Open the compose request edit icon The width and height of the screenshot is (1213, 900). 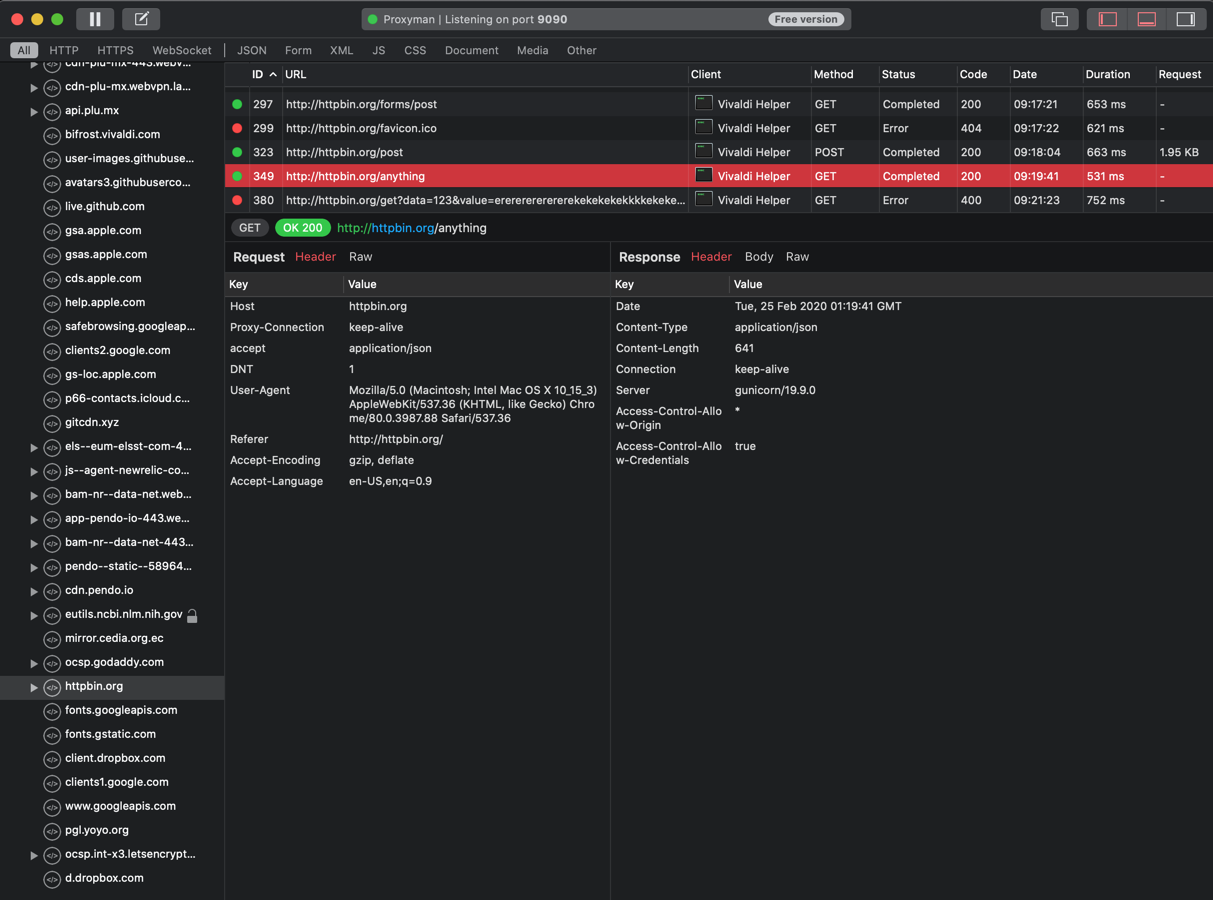pos(141,19)
